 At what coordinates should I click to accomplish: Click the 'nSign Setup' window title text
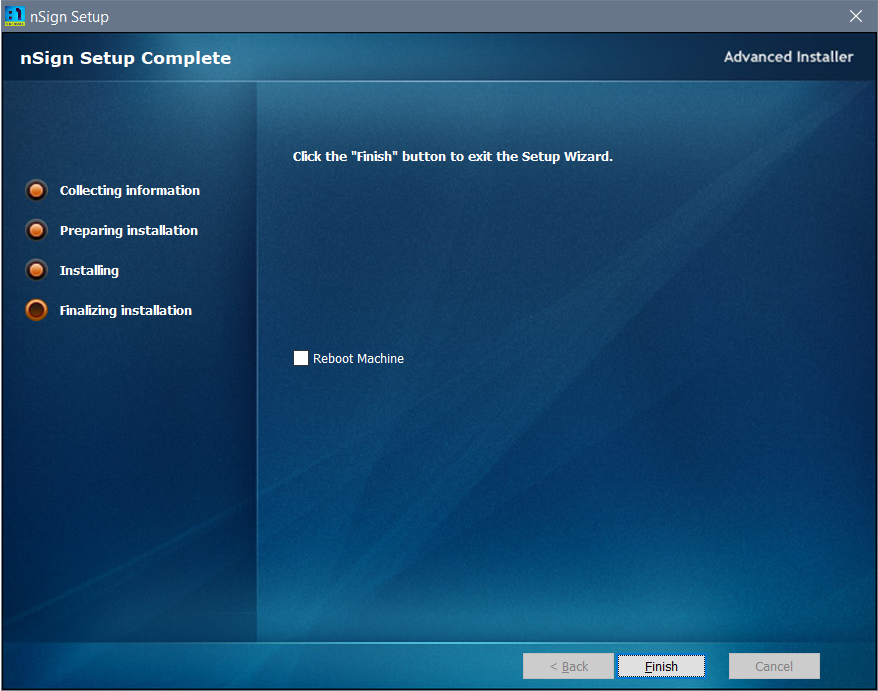[69, 17]
